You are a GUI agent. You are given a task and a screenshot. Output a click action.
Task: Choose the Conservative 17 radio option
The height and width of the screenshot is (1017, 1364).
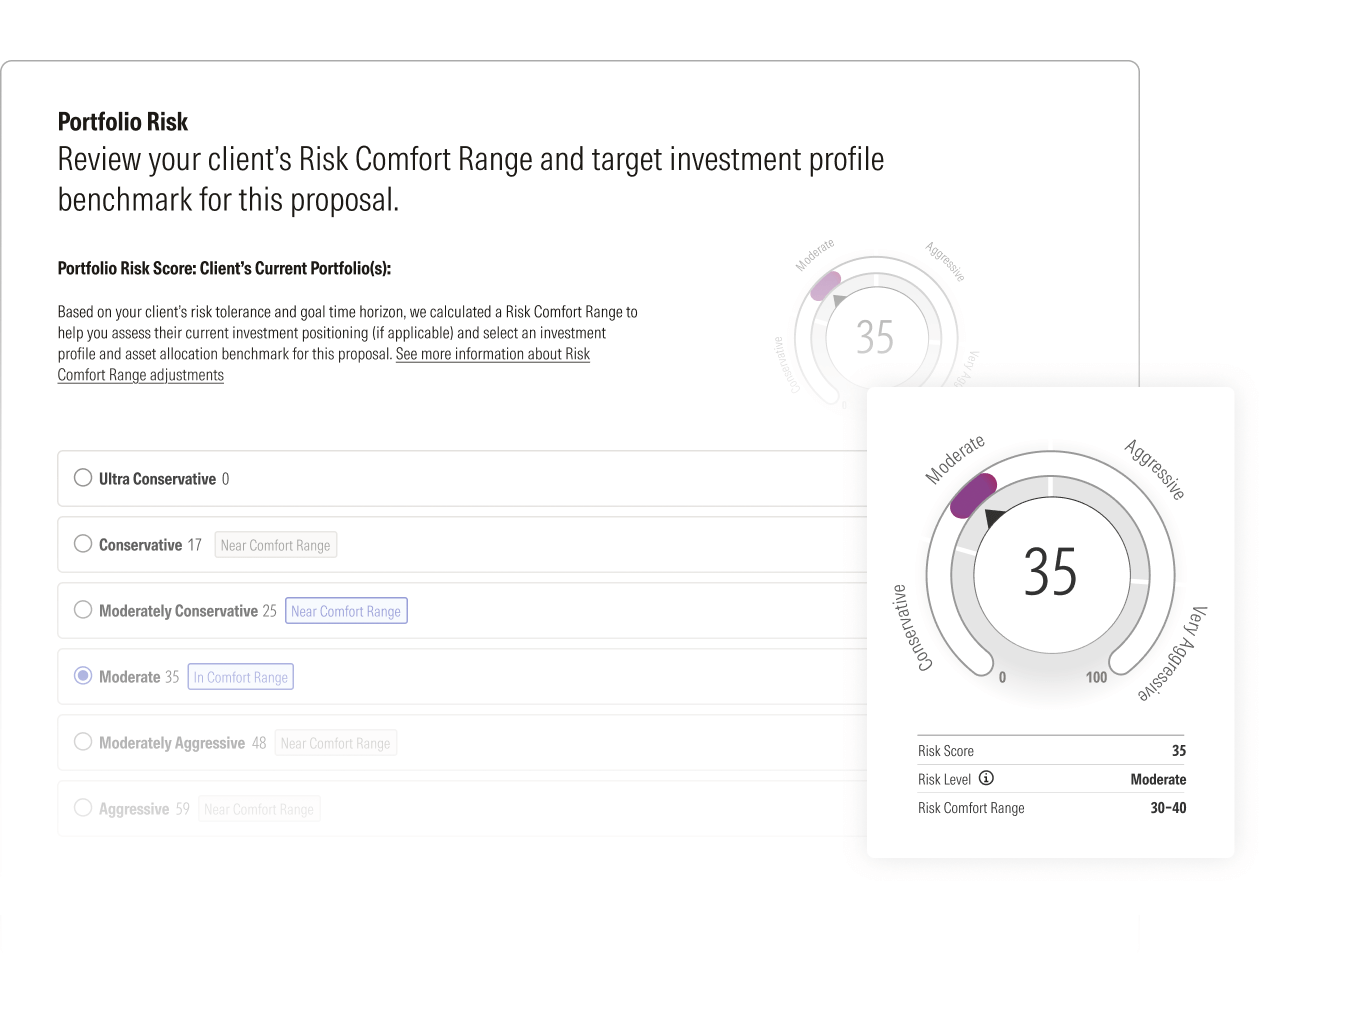tap(83, 544)
